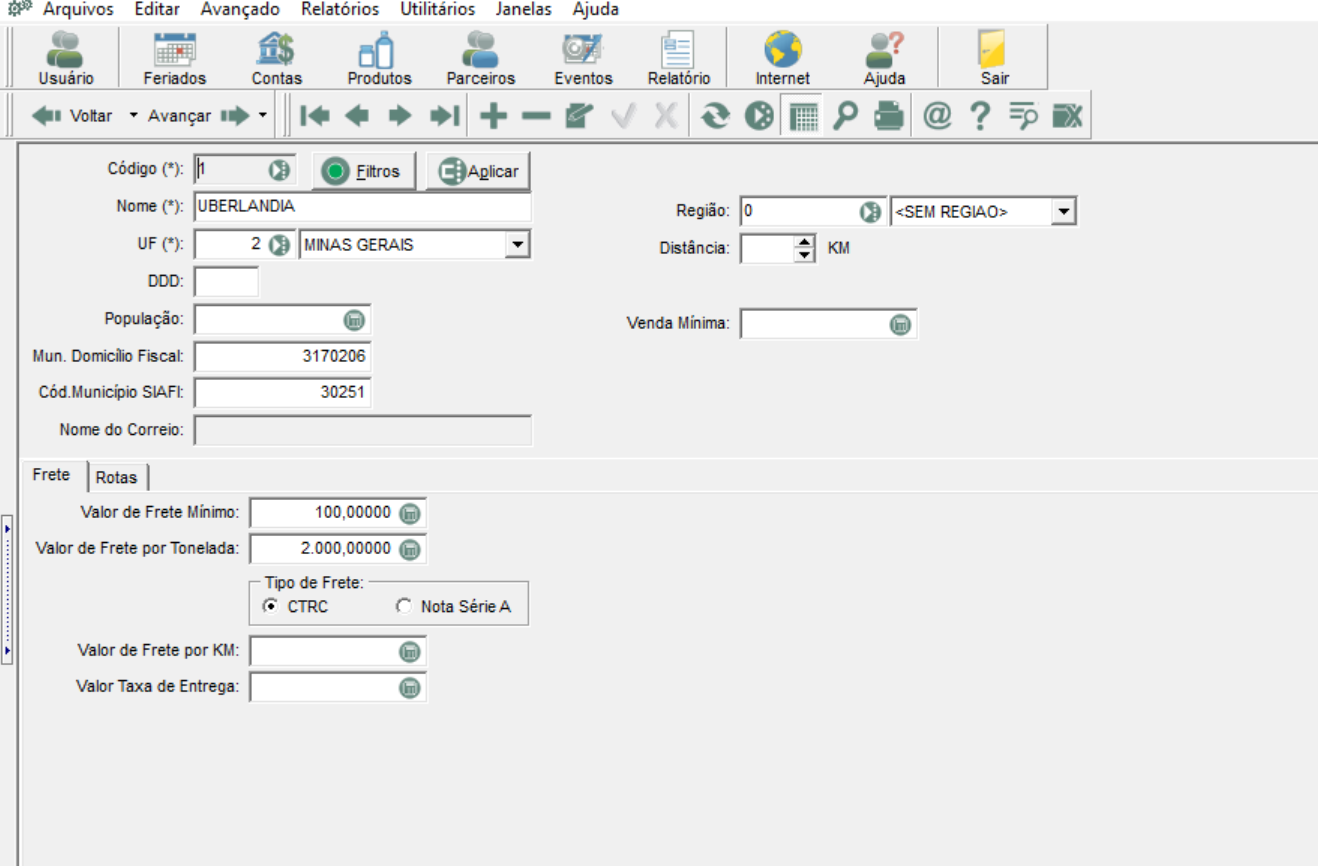The image size is (1318, 866).
Task: Click Voltar back button
Action: click(71, 116)
